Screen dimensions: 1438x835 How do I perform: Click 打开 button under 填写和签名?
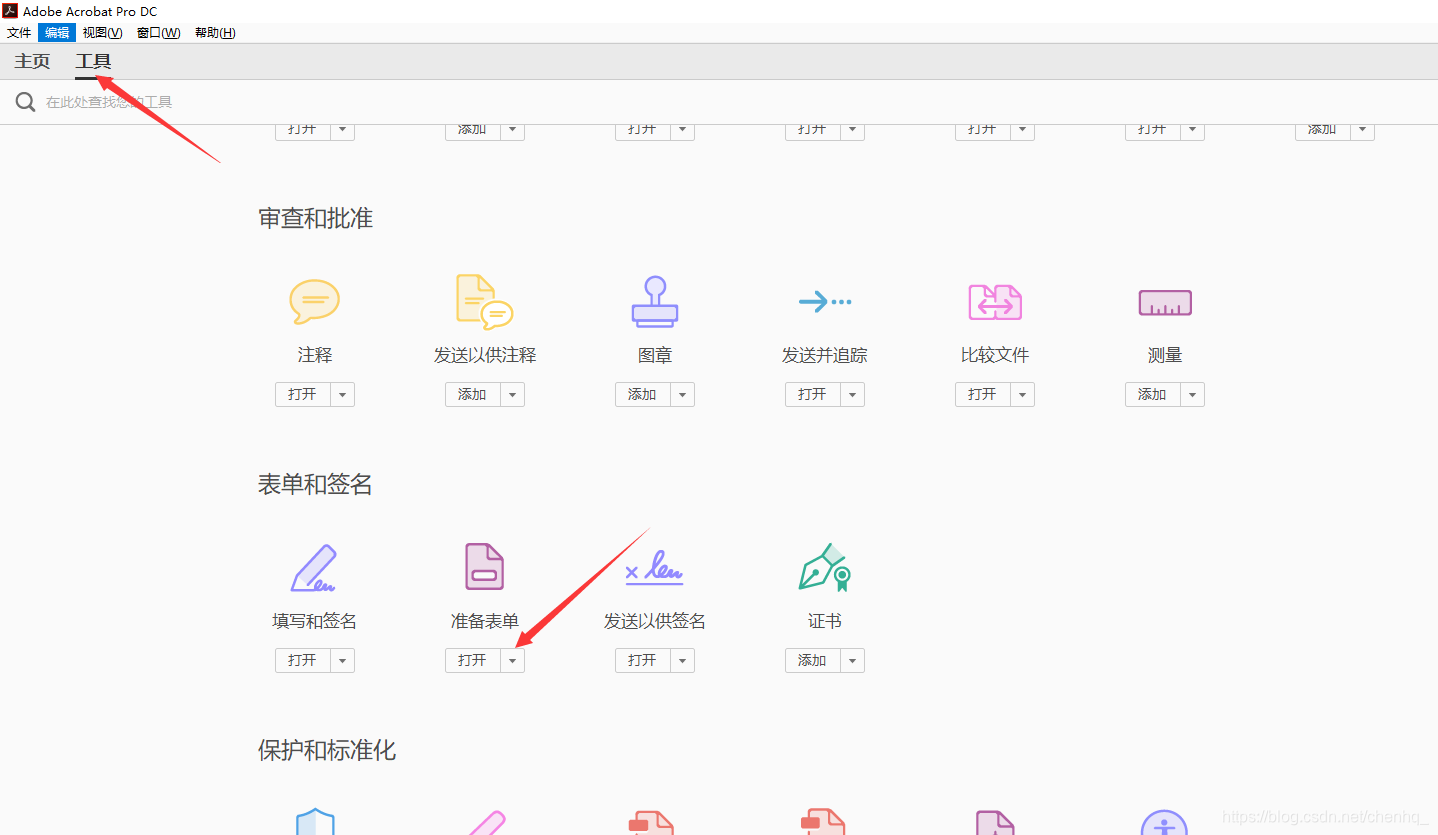click(303, 660)
